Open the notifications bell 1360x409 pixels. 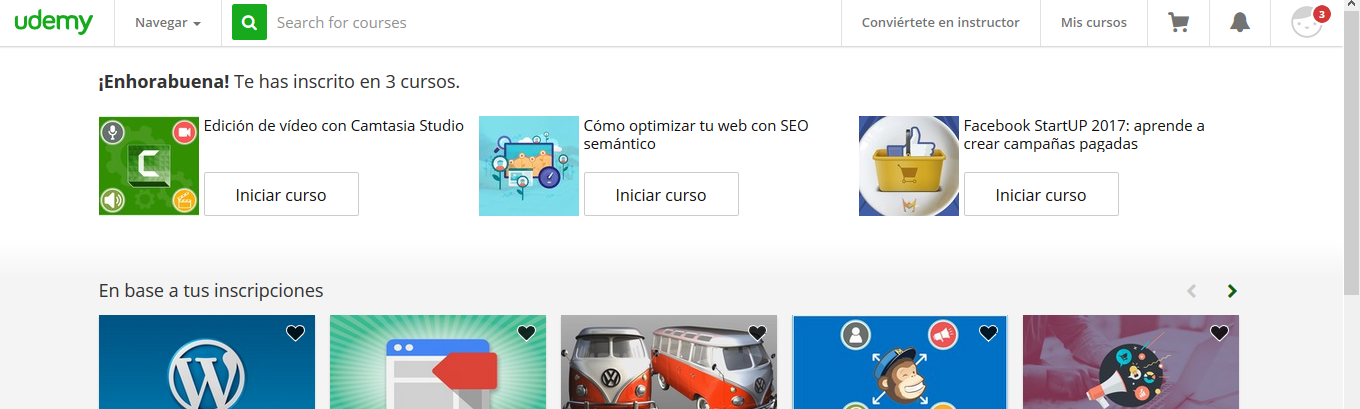tap(1240, 23)
